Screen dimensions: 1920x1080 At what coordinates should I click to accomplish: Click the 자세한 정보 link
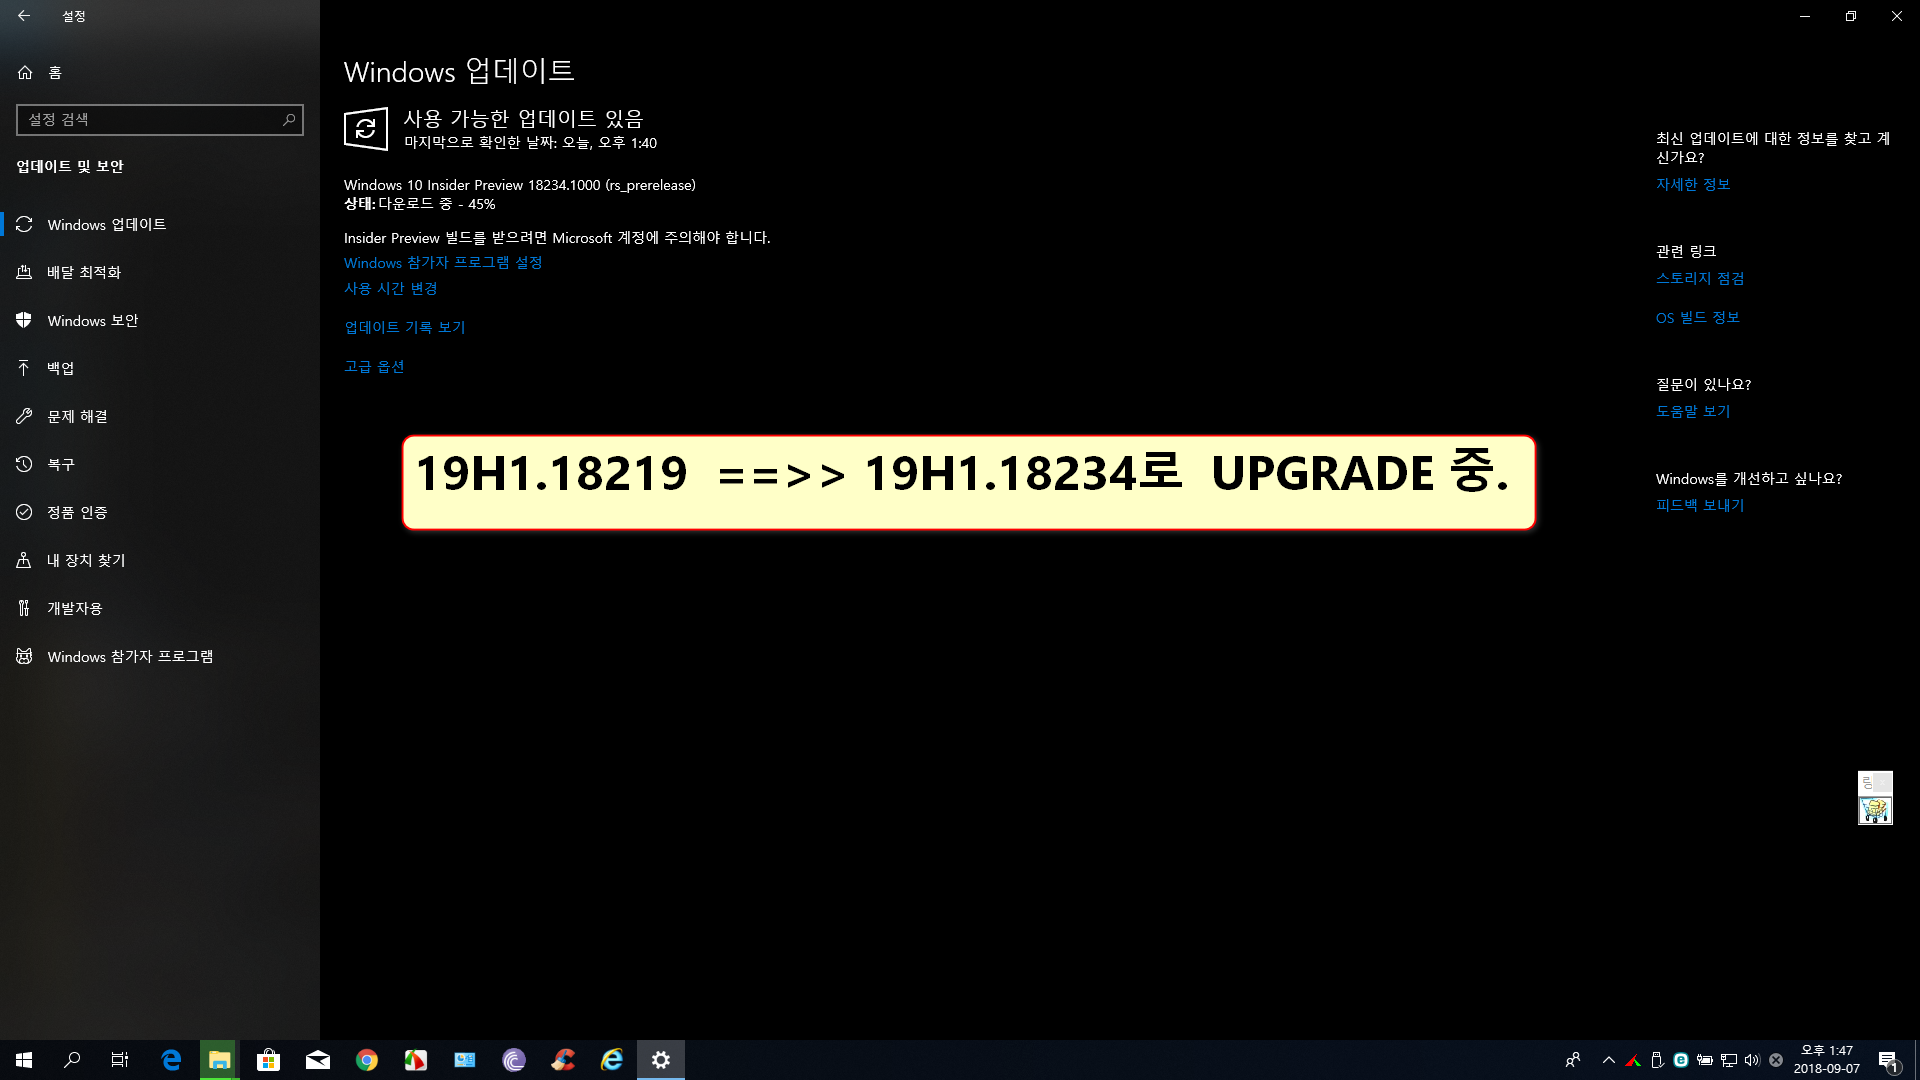coord(1693,185)
